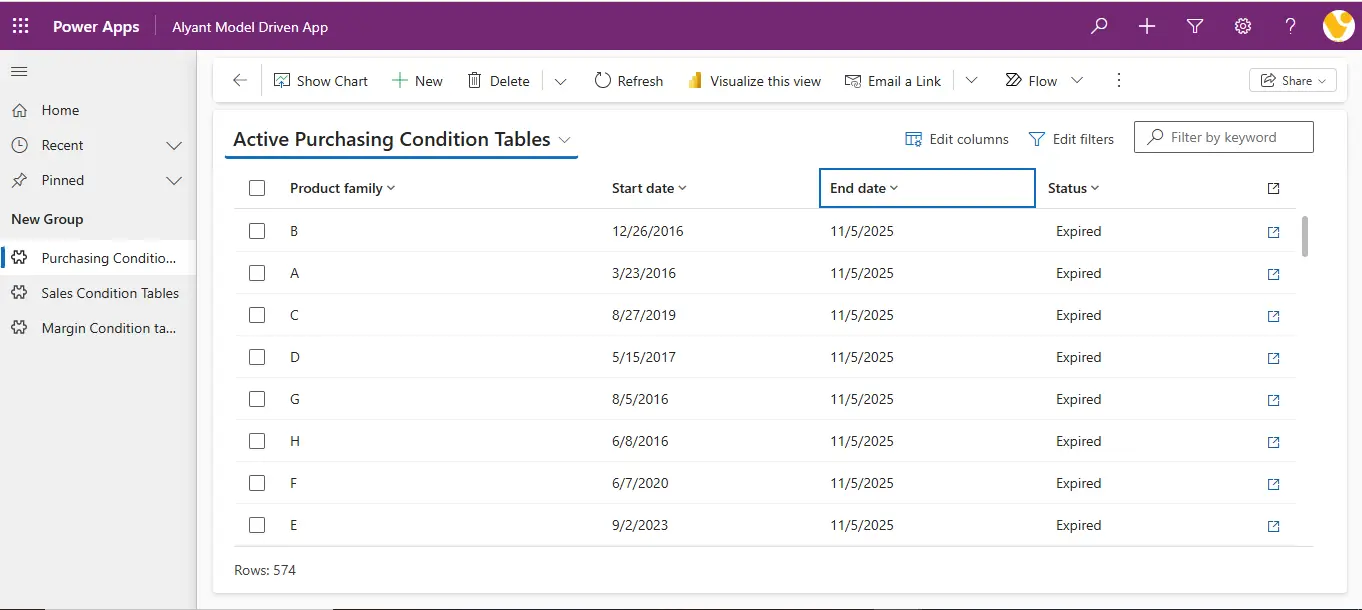
Task: Check the select-all rows checkbox
Action: pos(257,188)
